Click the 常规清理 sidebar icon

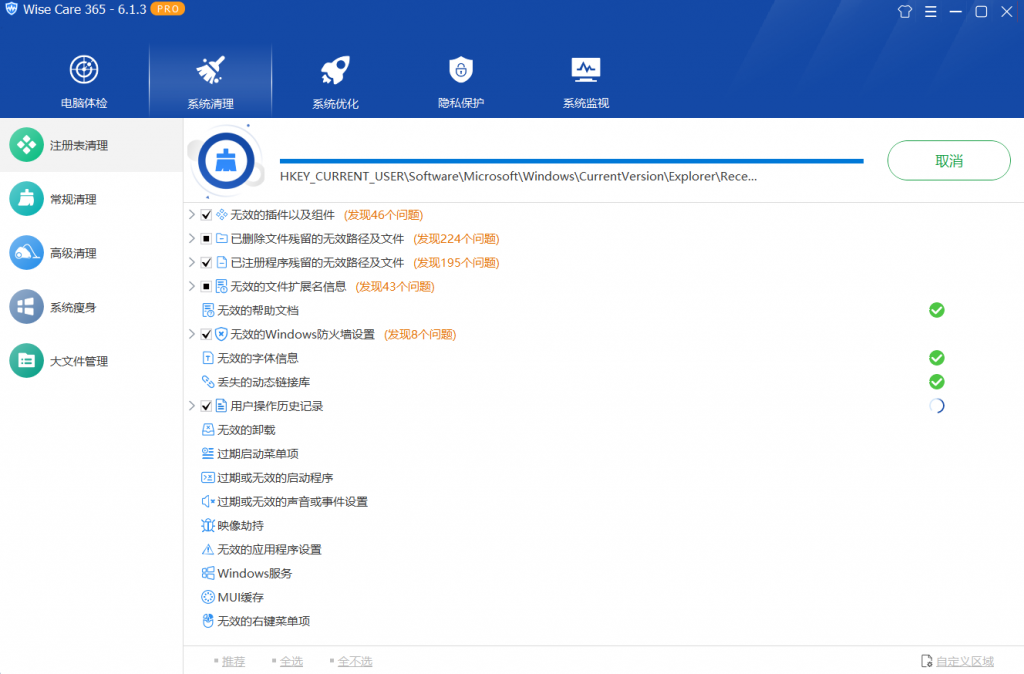click(x=26, y=199)
